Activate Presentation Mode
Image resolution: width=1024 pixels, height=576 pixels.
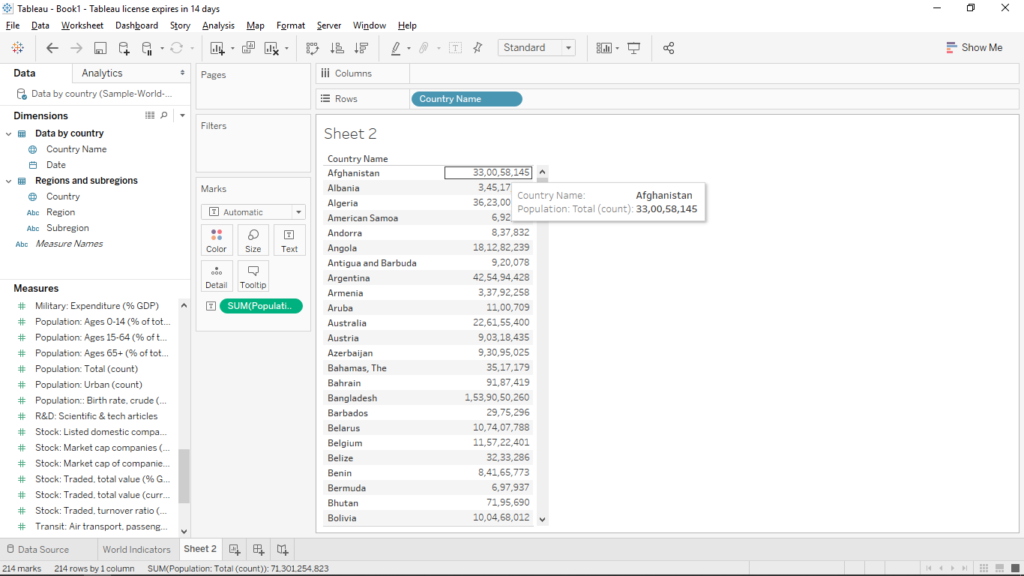634,47
